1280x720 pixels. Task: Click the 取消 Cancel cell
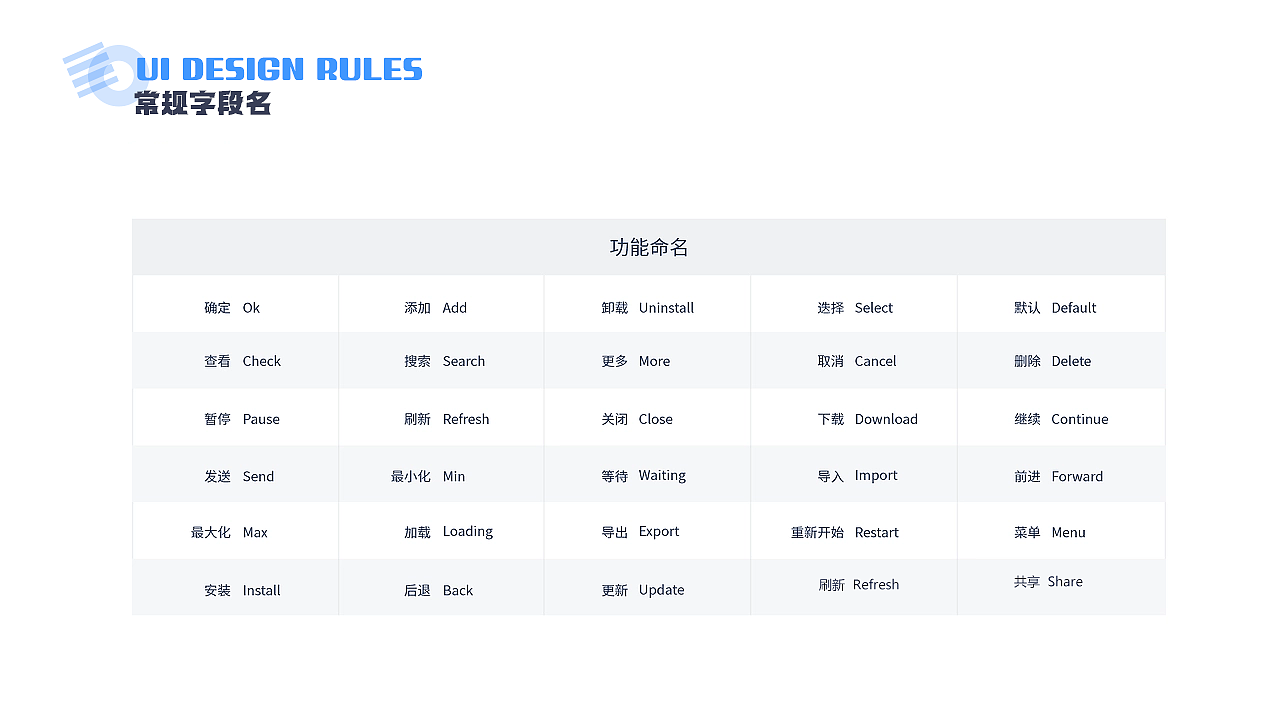point(856,361)
